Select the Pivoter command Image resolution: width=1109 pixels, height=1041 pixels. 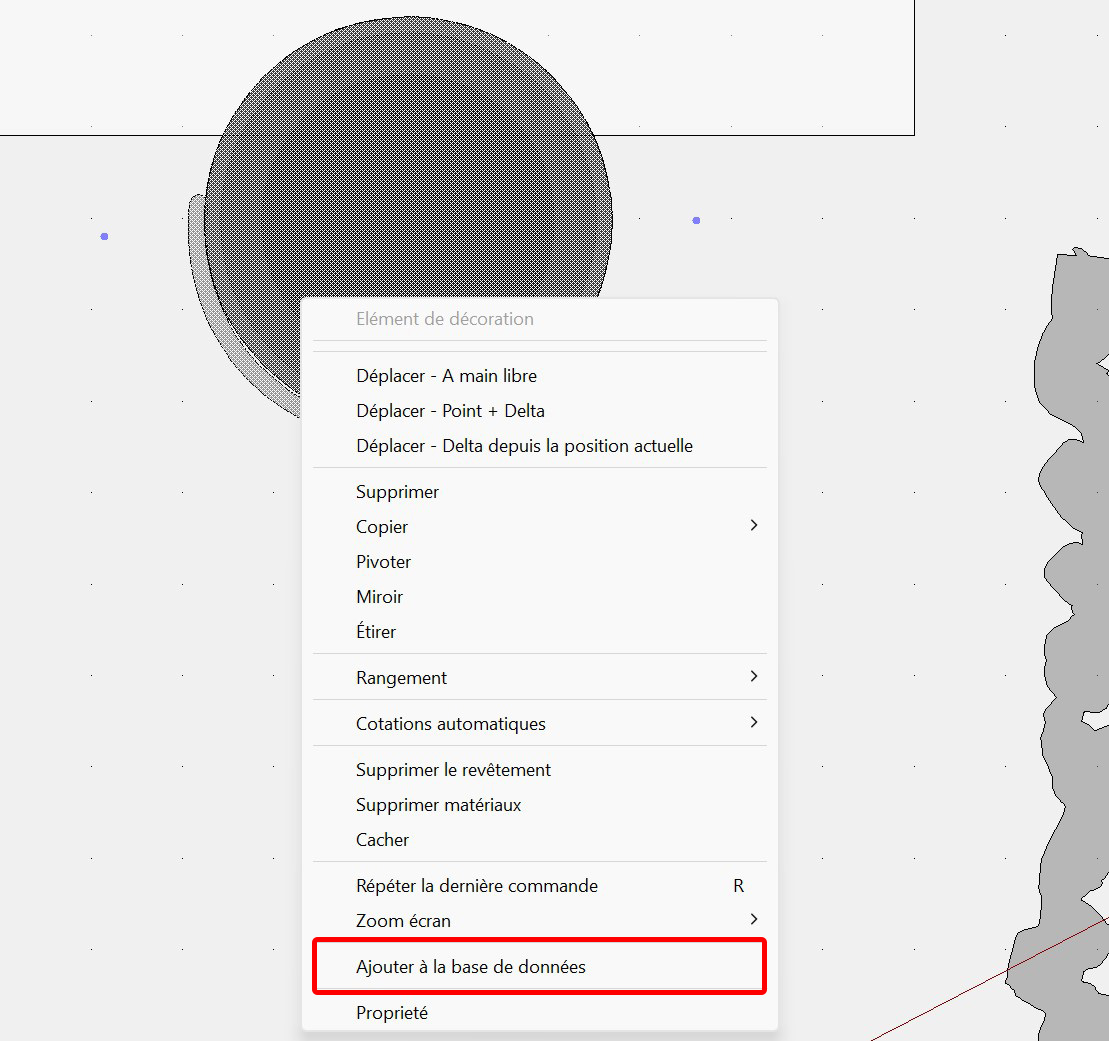pos(383,562)
